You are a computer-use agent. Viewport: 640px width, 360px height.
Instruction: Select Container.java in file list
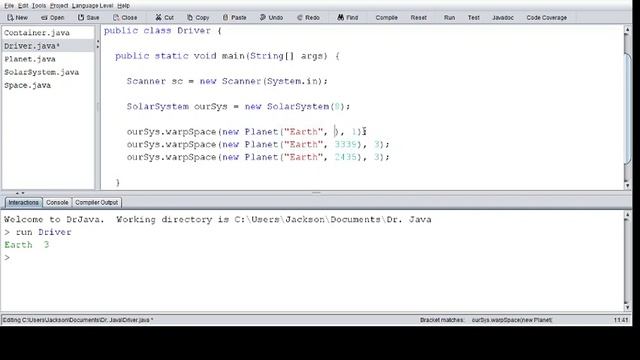[48, 33]
